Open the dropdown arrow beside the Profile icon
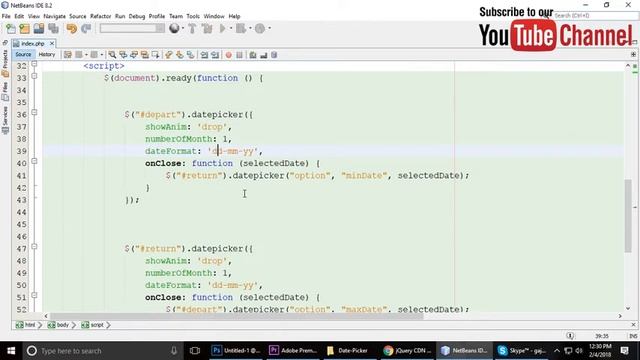The image size is (640, 360). point(269,29)
